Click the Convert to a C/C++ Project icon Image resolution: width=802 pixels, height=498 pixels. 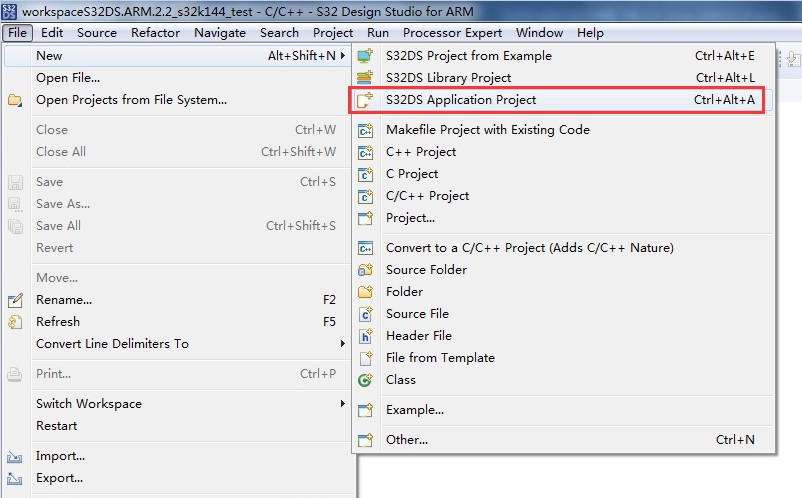365,248
